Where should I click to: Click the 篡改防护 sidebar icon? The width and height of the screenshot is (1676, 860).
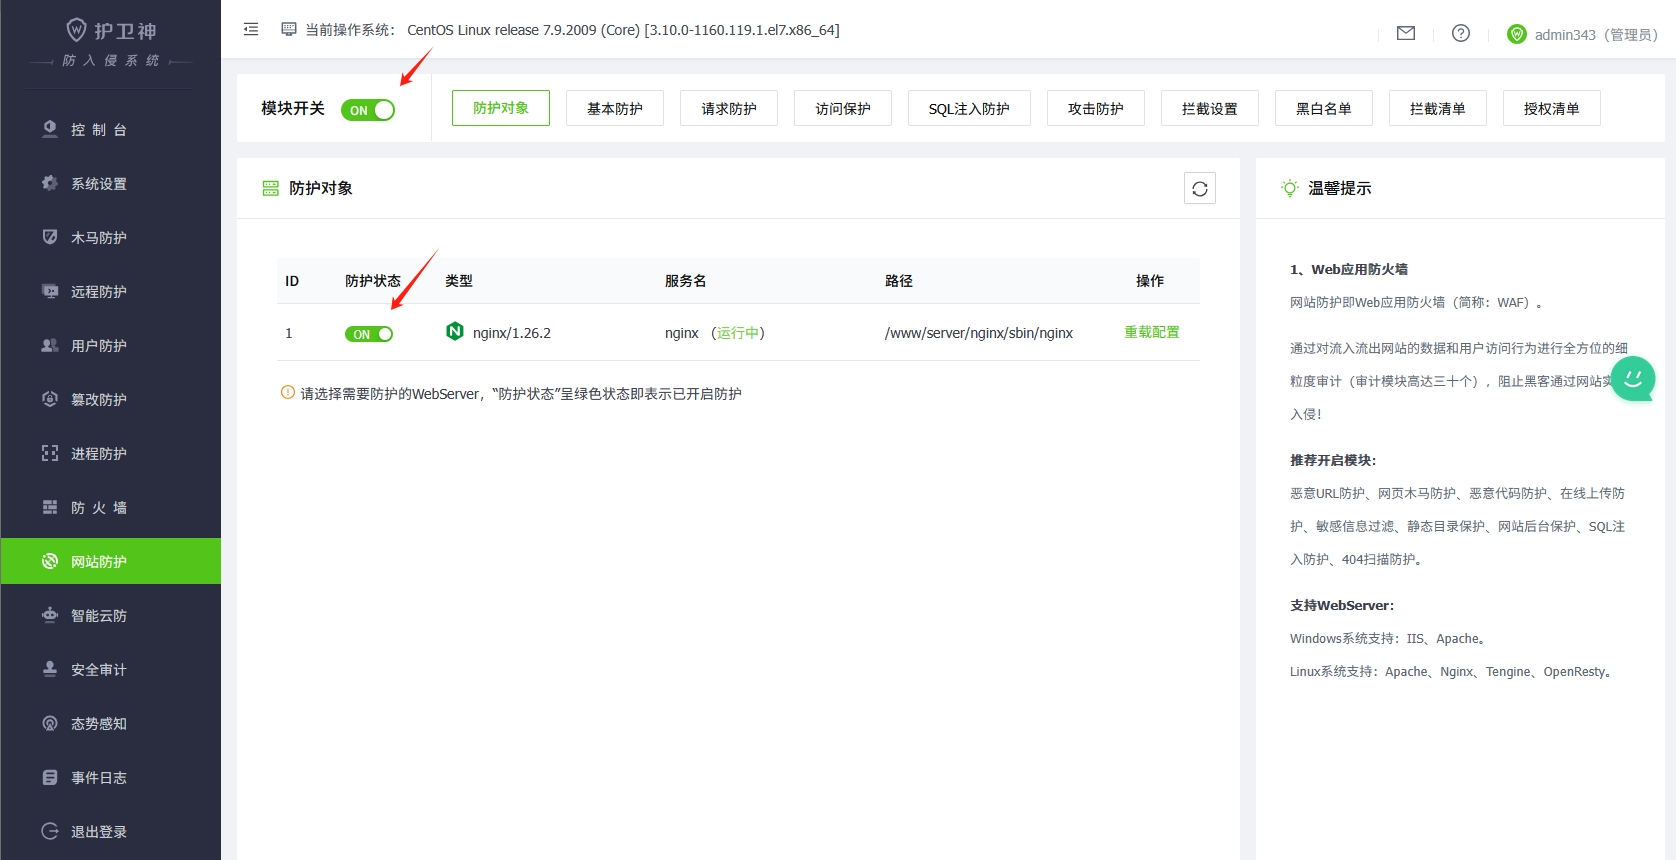[x=50, y=399]
